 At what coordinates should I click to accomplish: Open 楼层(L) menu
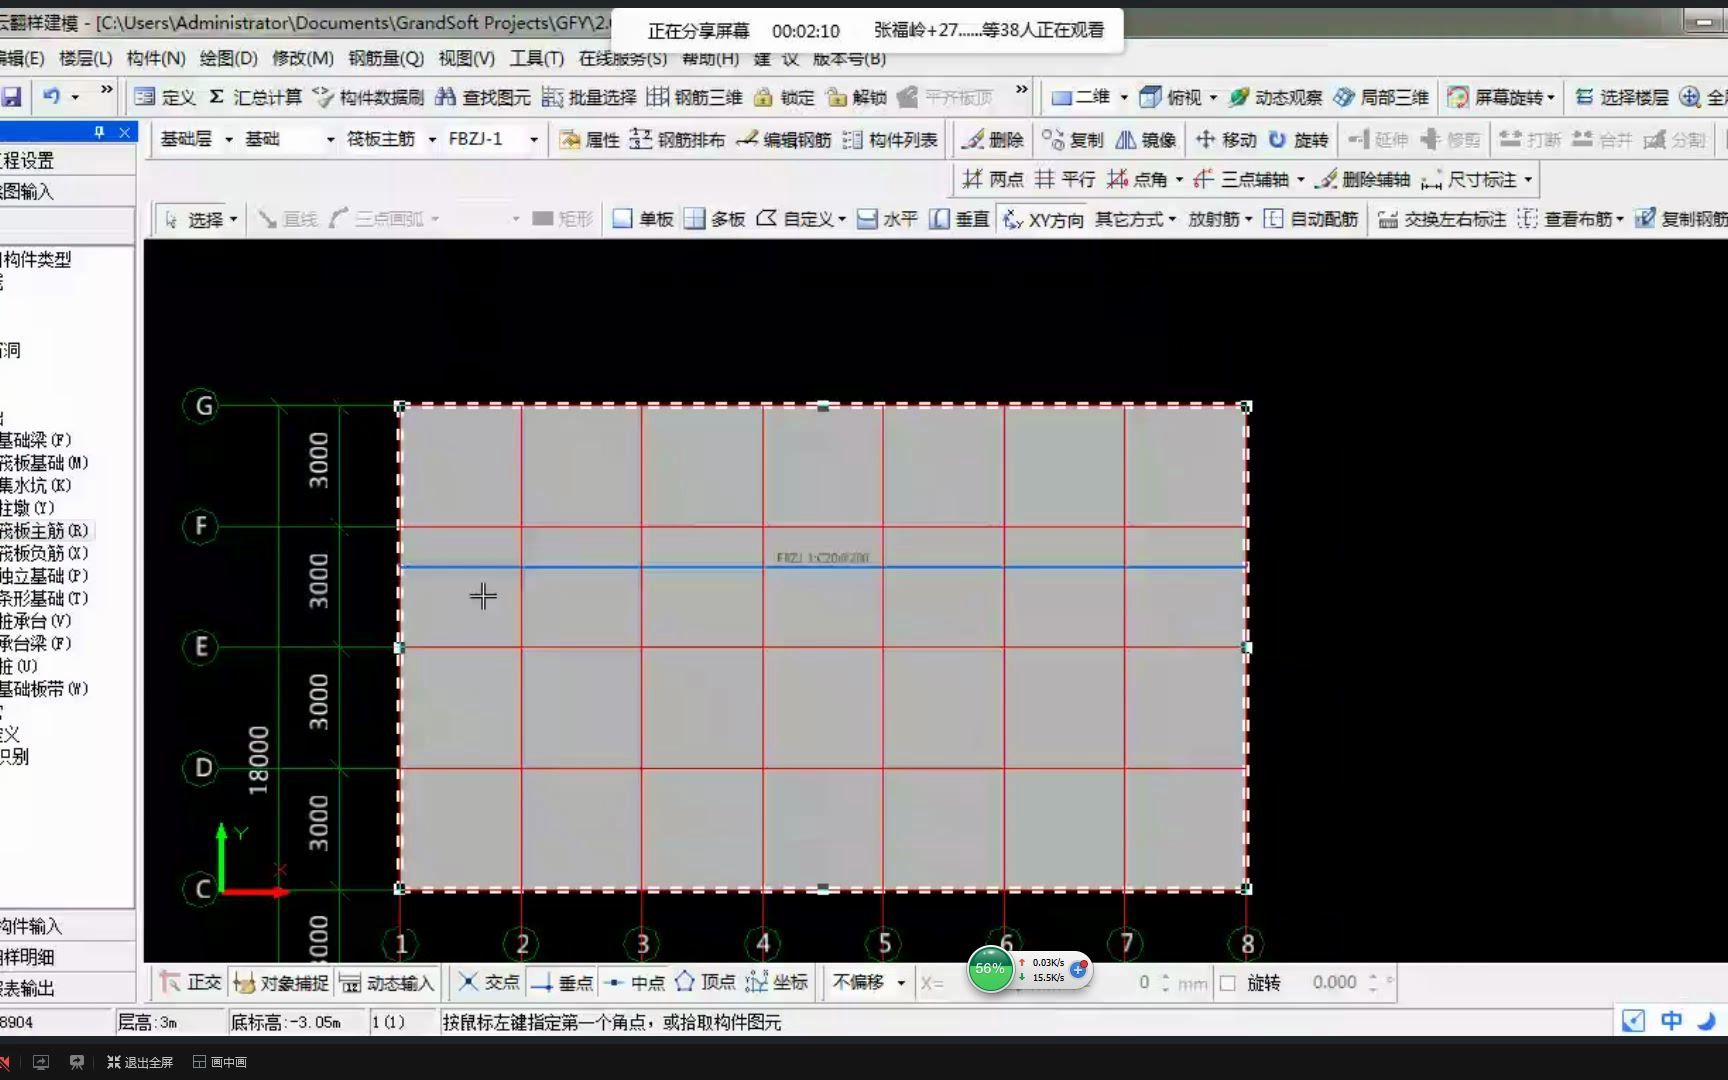(x=86, y=58)
